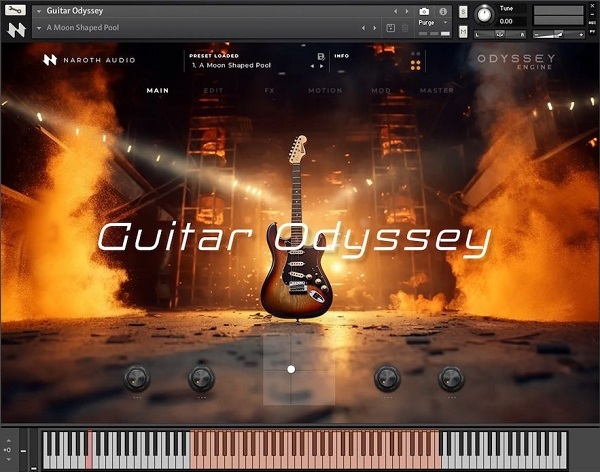Mute the instrument with the M button
This screenshot has height=472, width=600.
(x=463, y=32)
